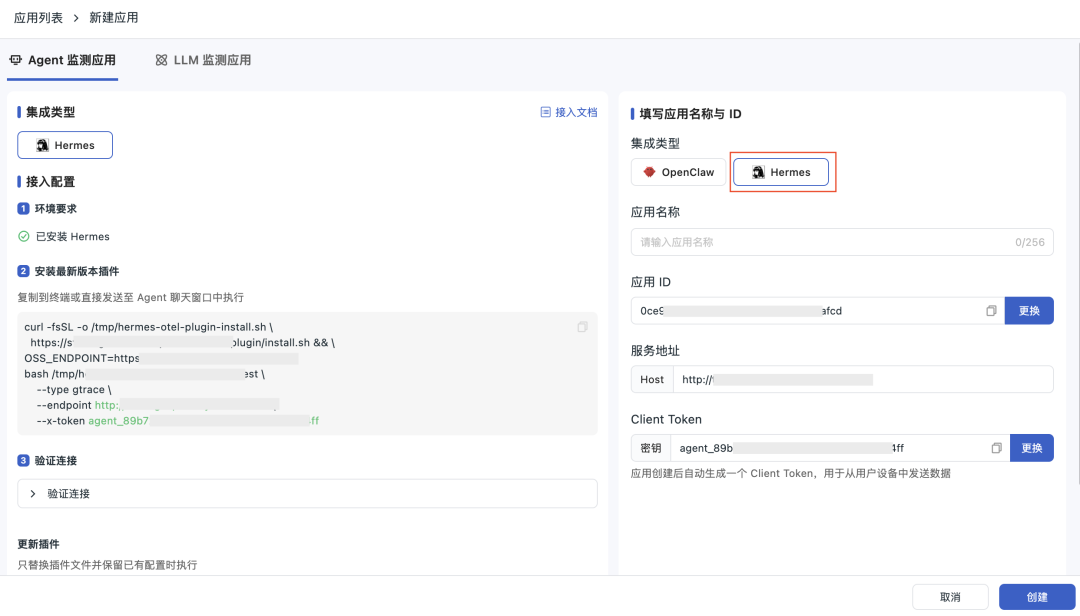This screenshot has width=1080, height=616.
Task: Click the Hermes logo in the right panel
Action: tap(758, 172)
